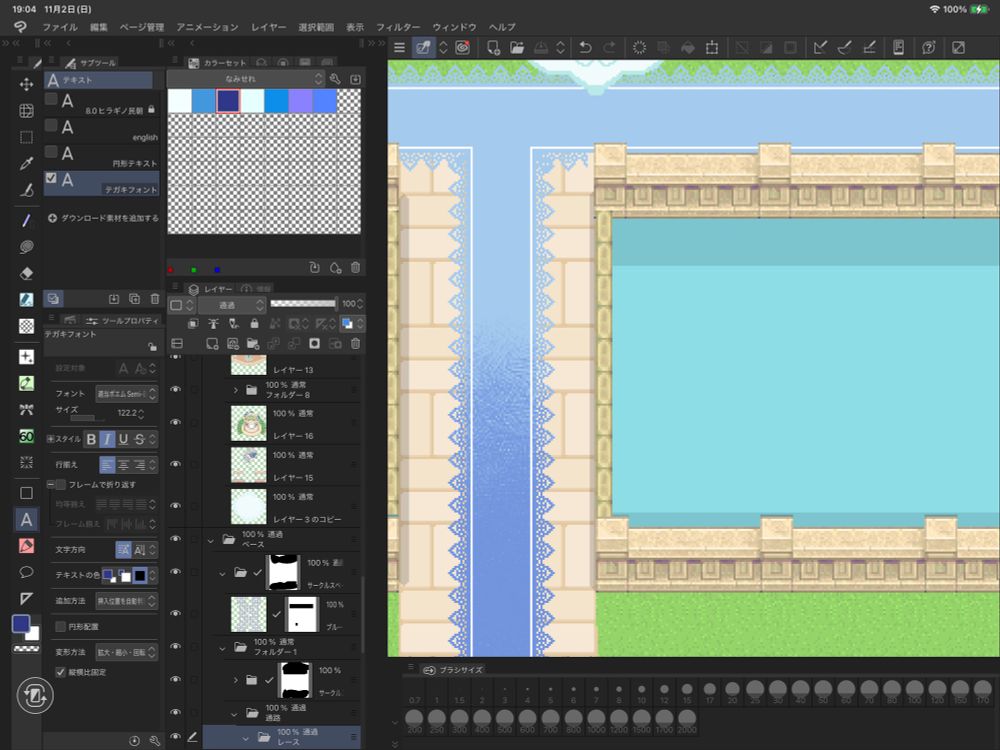Open the 通過 blend mode dropdown
Viewport: 1000px width, 750px height.
(232, 304)
